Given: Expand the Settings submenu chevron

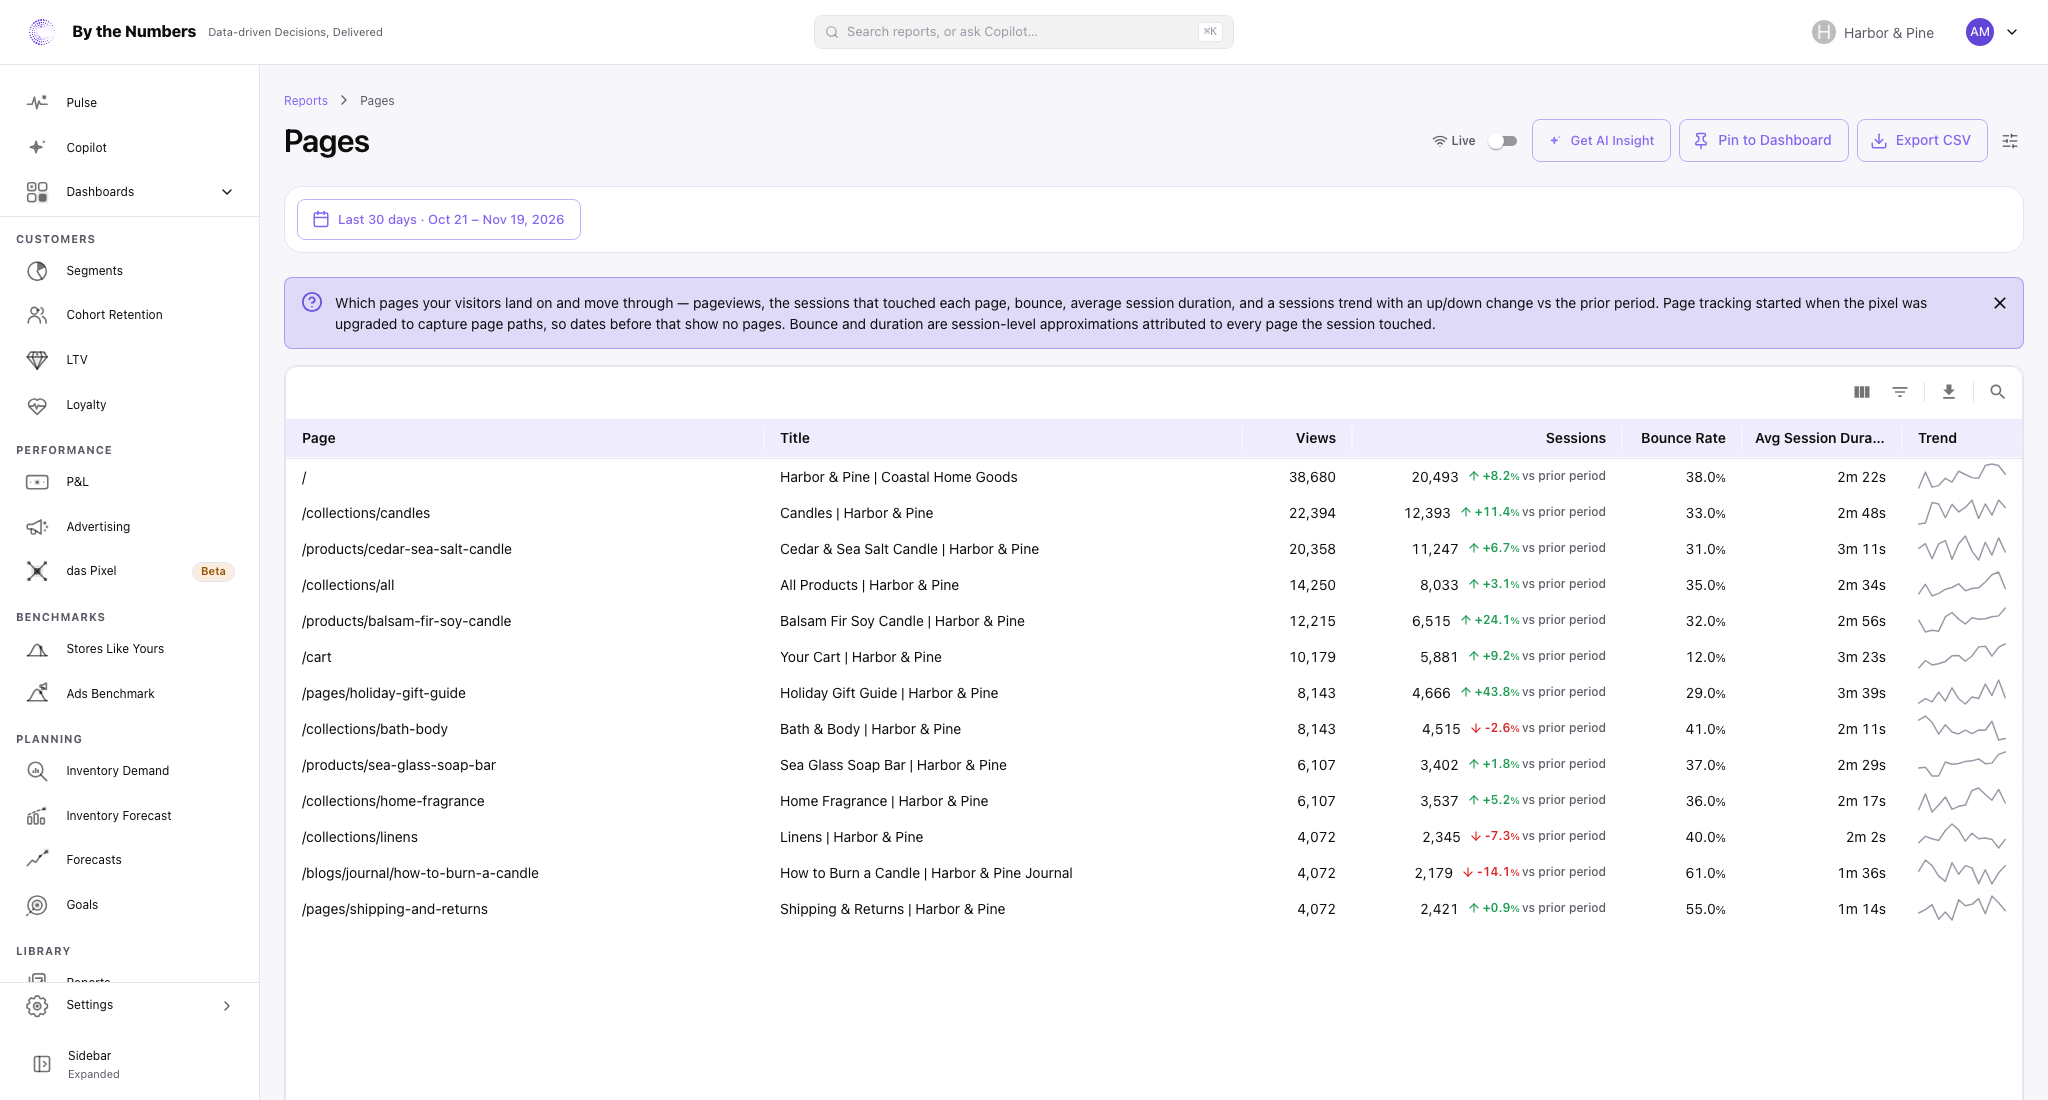Looking at the screenshot, I should point(227,1006).
